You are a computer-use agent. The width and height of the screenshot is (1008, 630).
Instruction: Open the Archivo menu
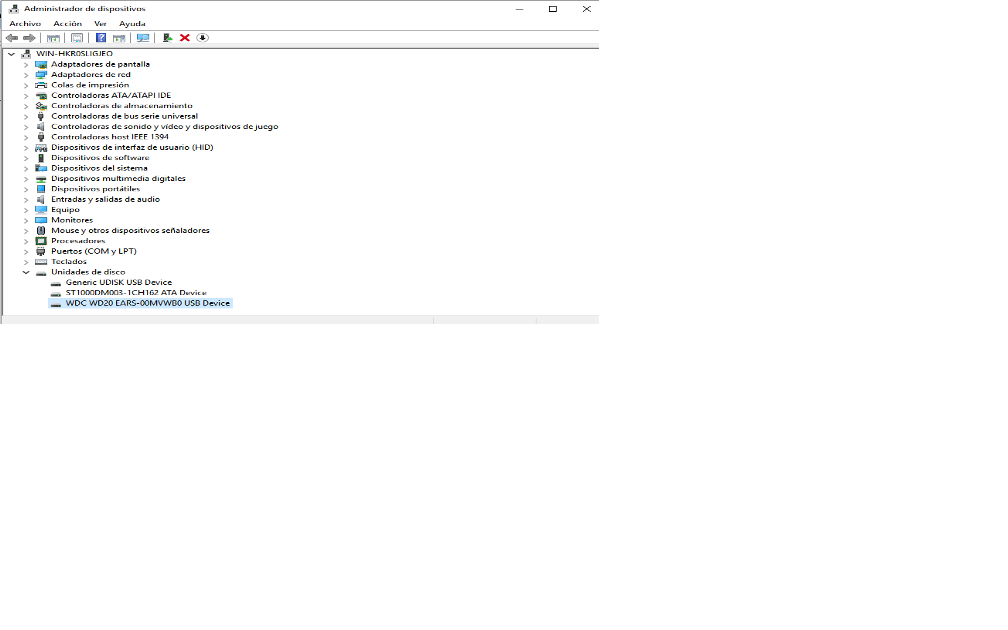point(25,24)
